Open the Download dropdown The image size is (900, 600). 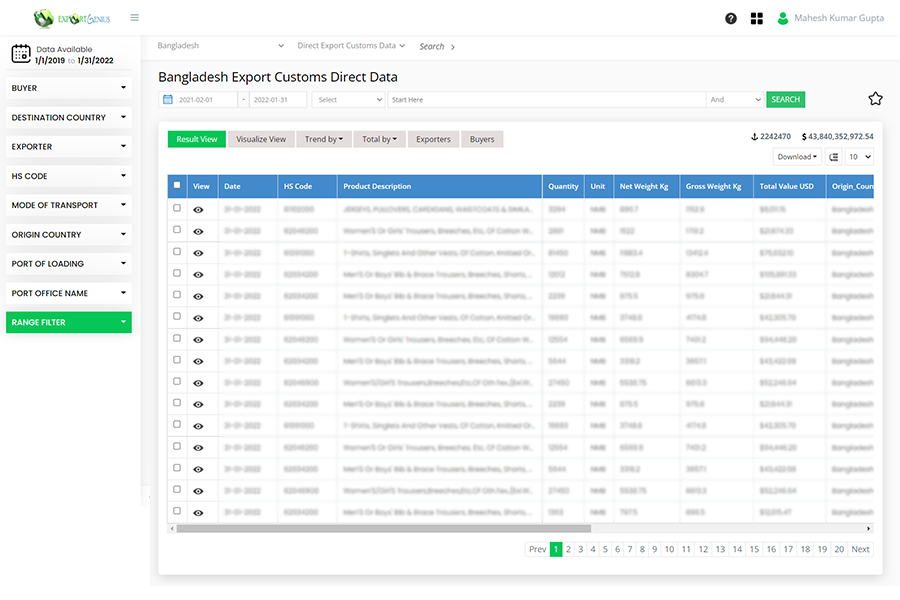(797, 157)
